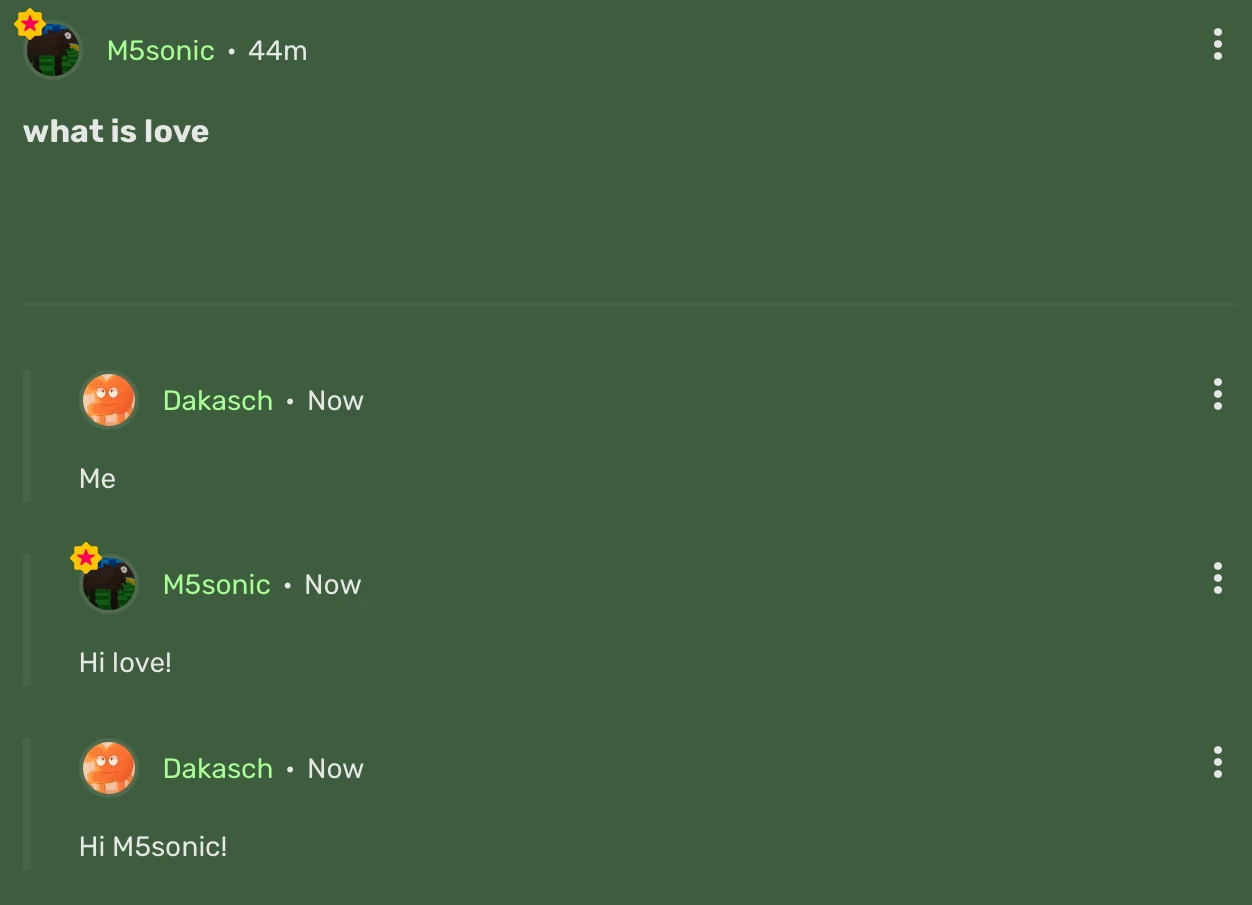1252x905 pixels.
Task: Open the Dakasch username link above the "Me" reply
Action: tap(218, 401)
